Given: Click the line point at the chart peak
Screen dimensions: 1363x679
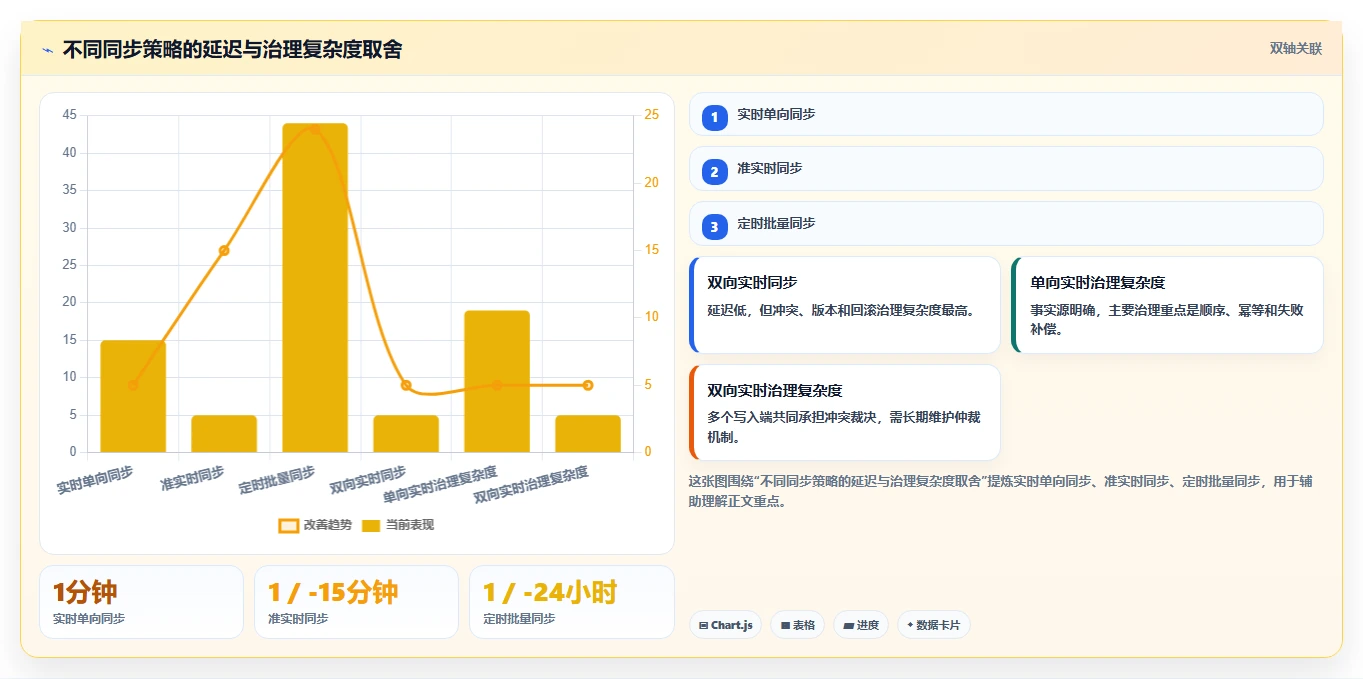Looking at the screenshot, I should (315, 129).
